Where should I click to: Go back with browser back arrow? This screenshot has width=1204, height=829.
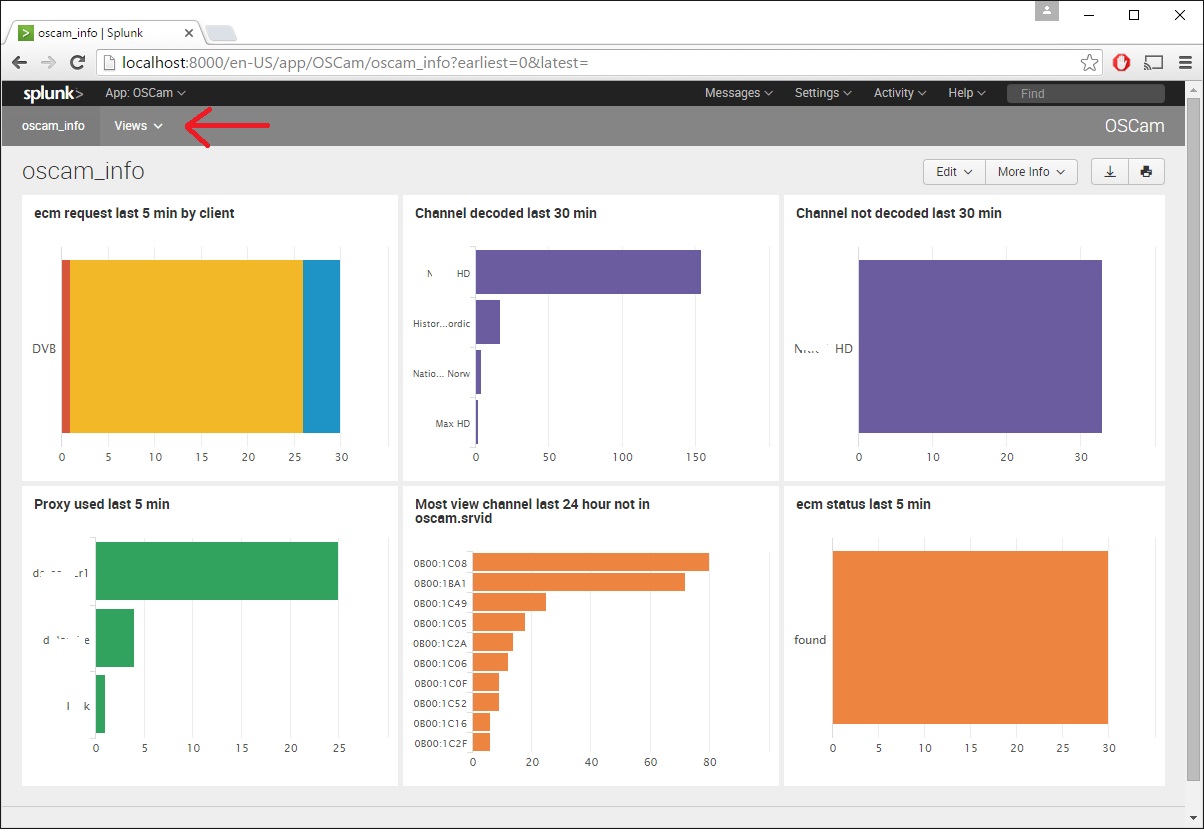click(x=19, y=62)
